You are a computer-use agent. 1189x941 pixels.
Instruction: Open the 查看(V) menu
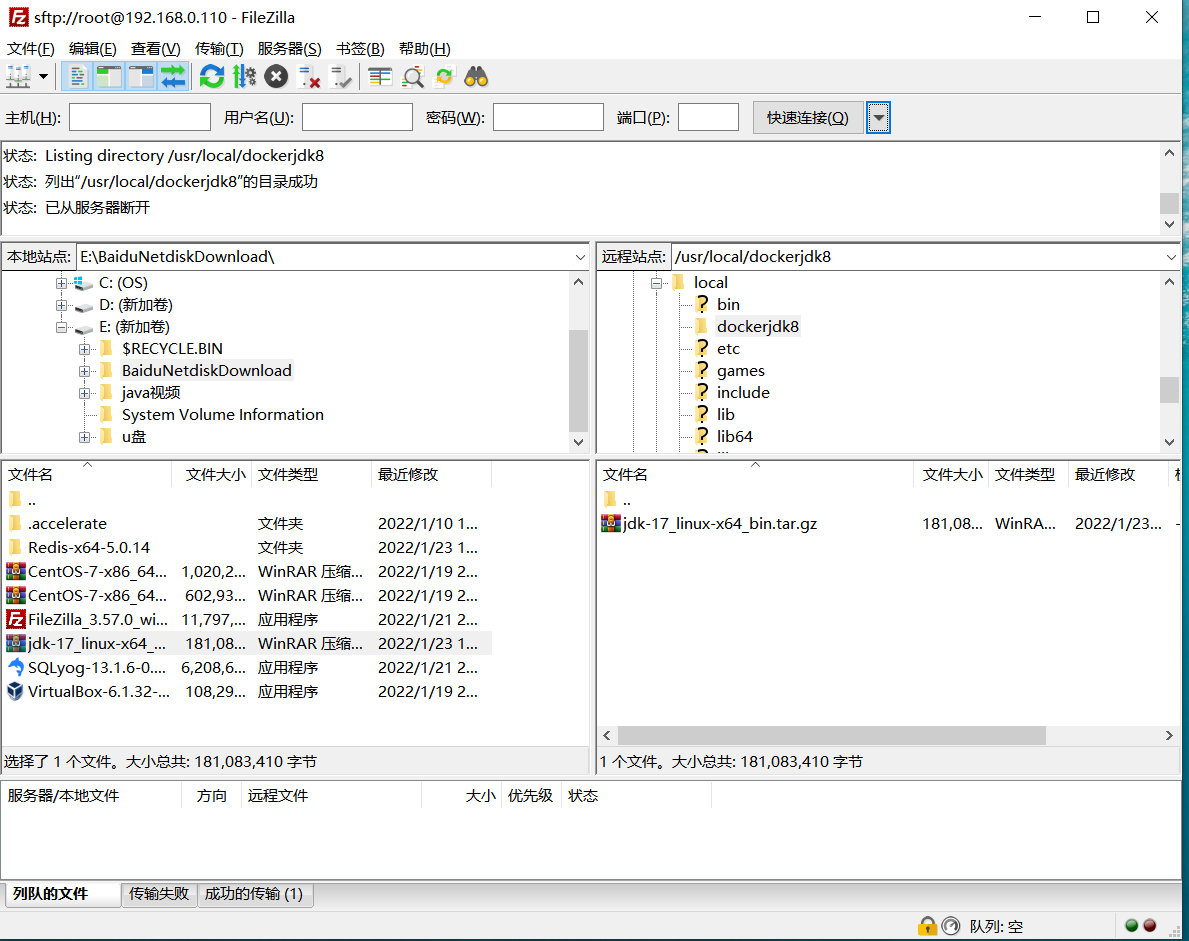pos(155,49)
